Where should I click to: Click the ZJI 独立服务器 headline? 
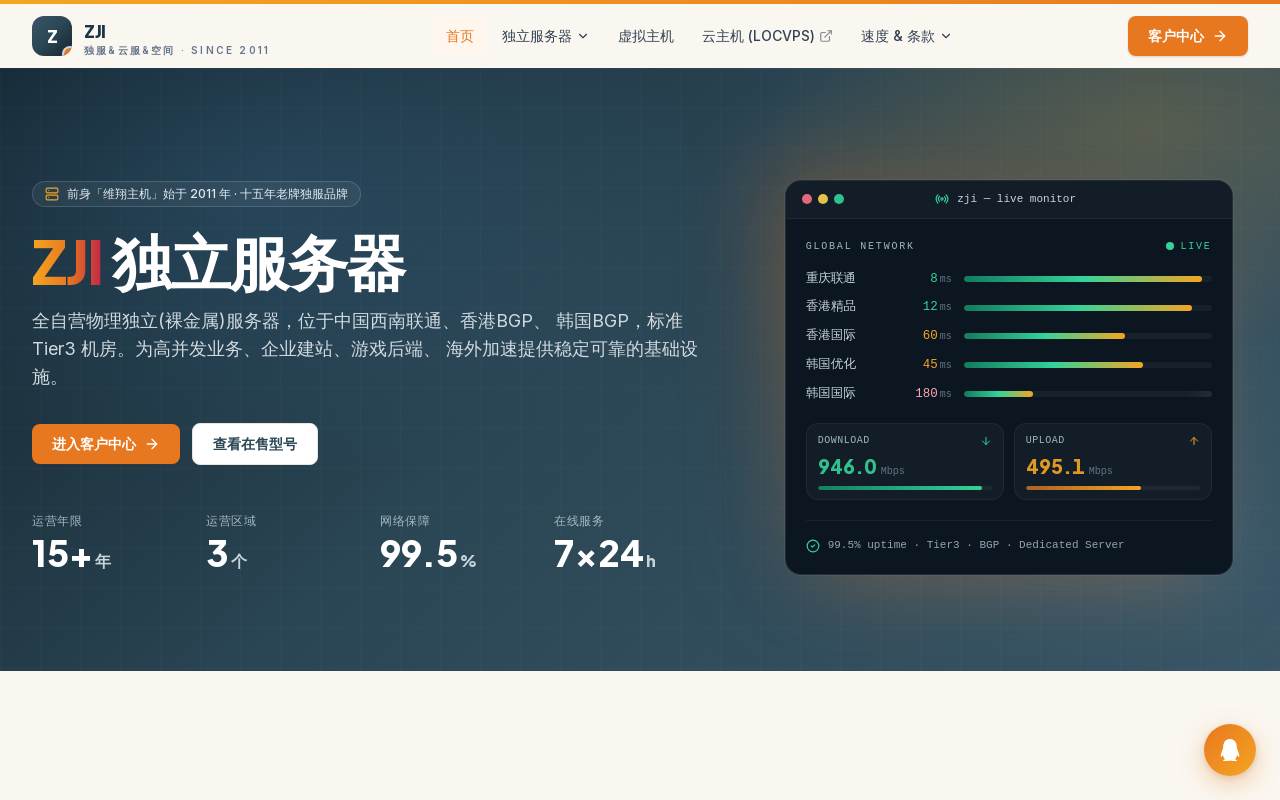[x=219, y=264]
